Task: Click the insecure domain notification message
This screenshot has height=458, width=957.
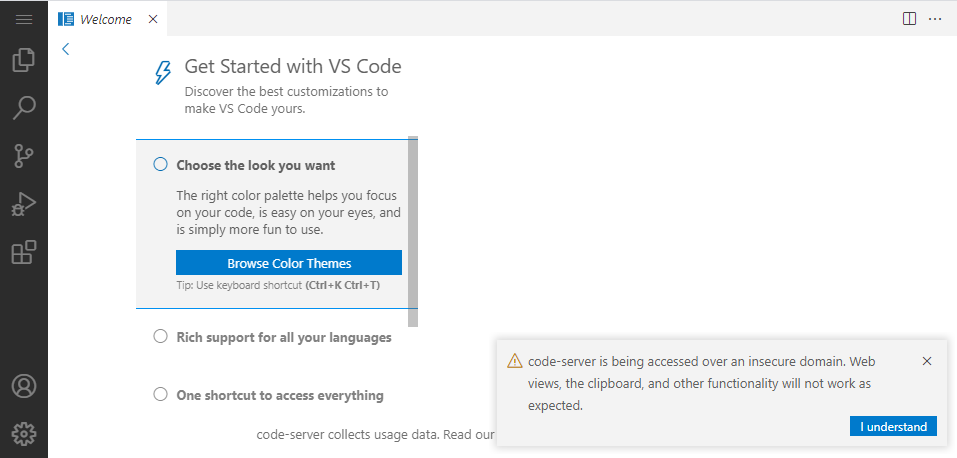Action: tap(702, 383)
